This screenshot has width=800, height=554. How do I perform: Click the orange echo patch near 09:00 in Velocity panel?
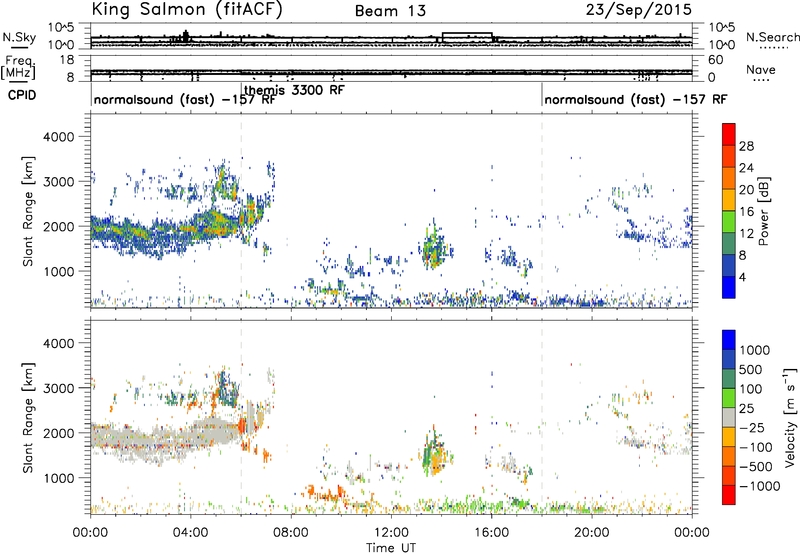click(x=324, y=493)
